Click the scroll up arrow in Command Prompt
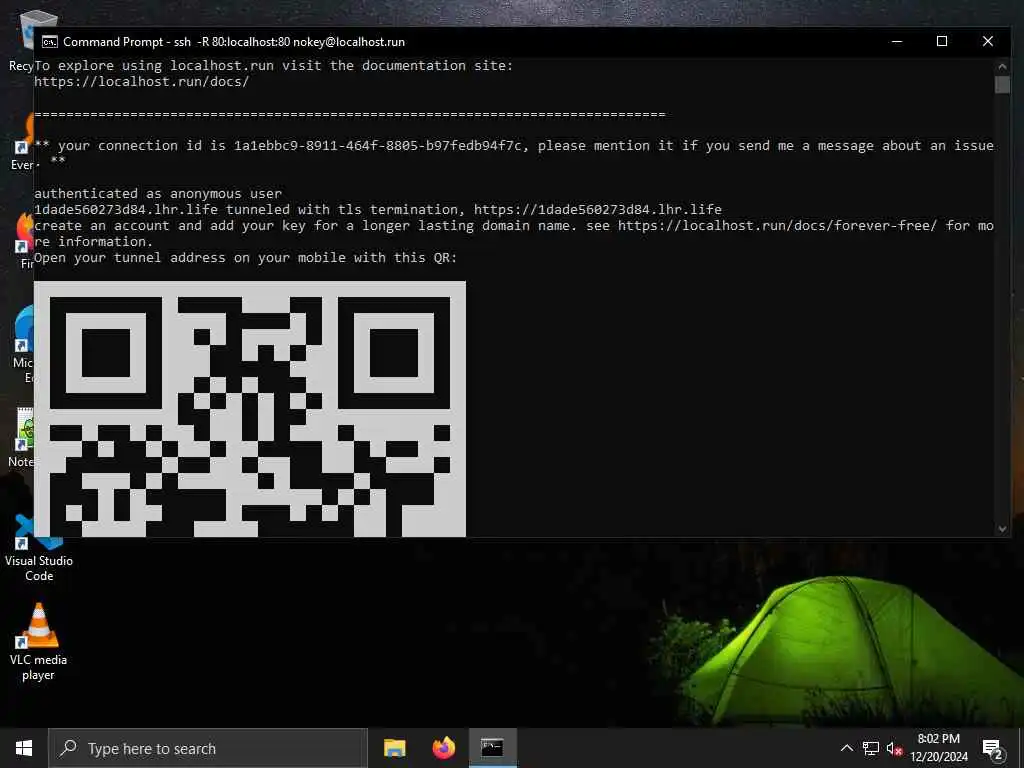1024x768 pixels. 1002,66
